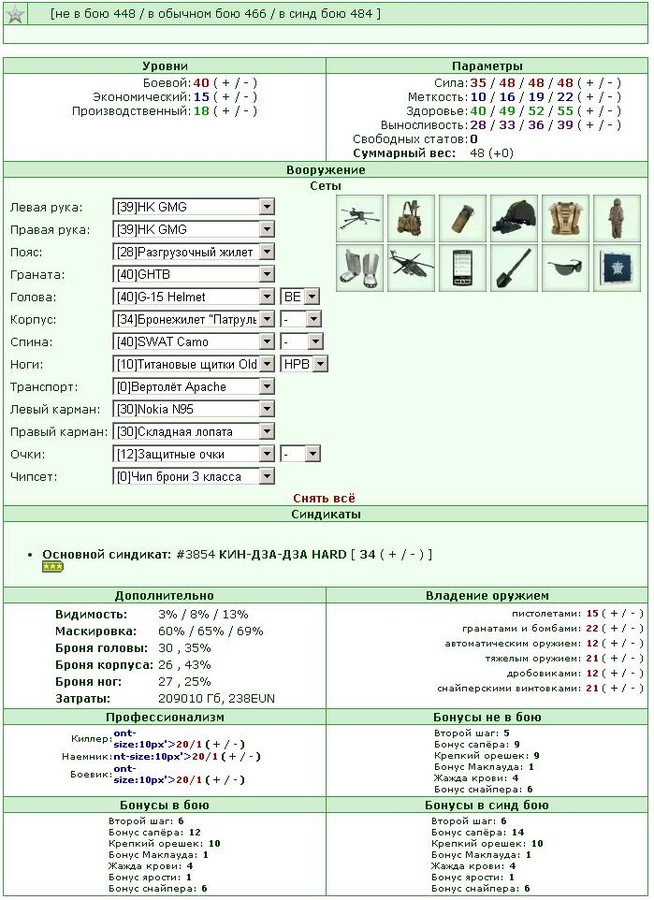Click the + / - next to Меткость

(599, 96)
